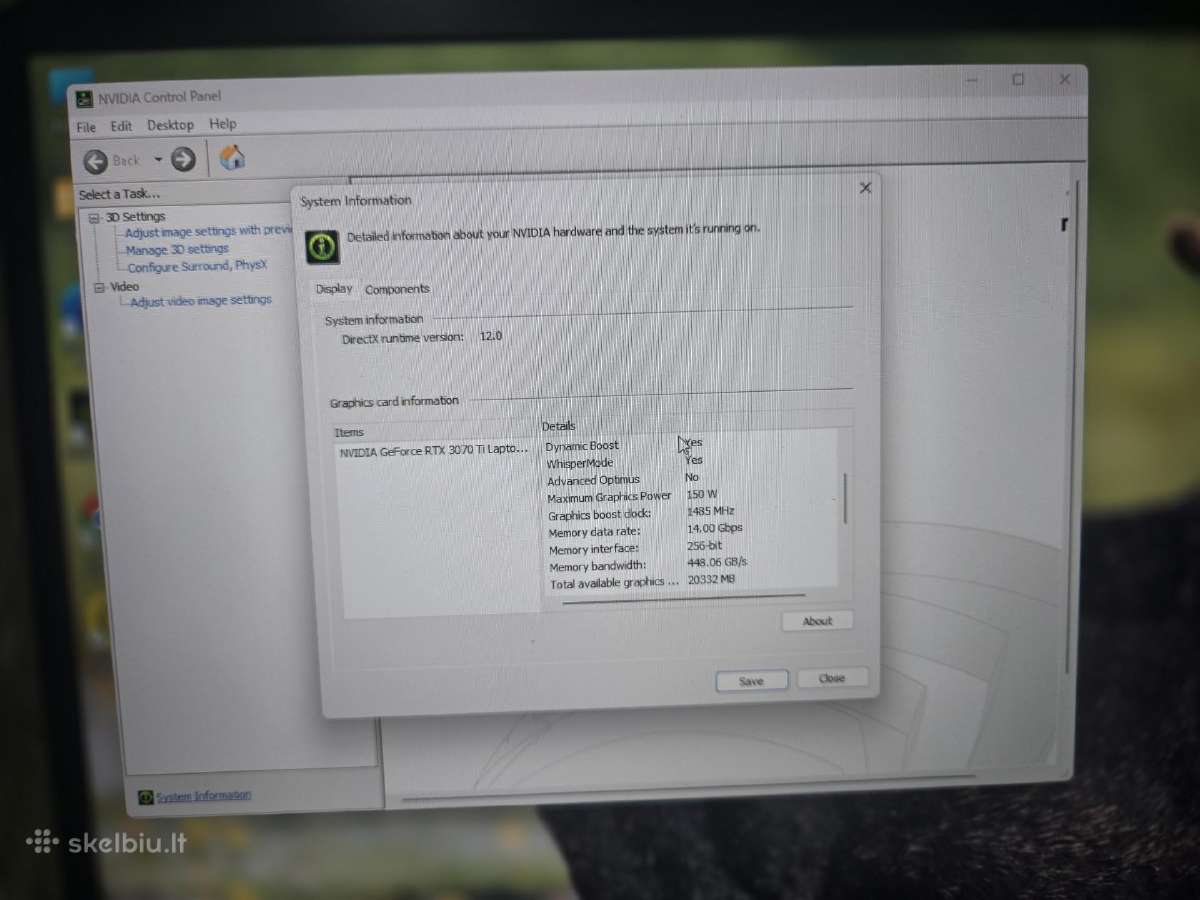Open the Edit menu
Image resolution: width=1200 pixels, height=900 pixels.
121,126
